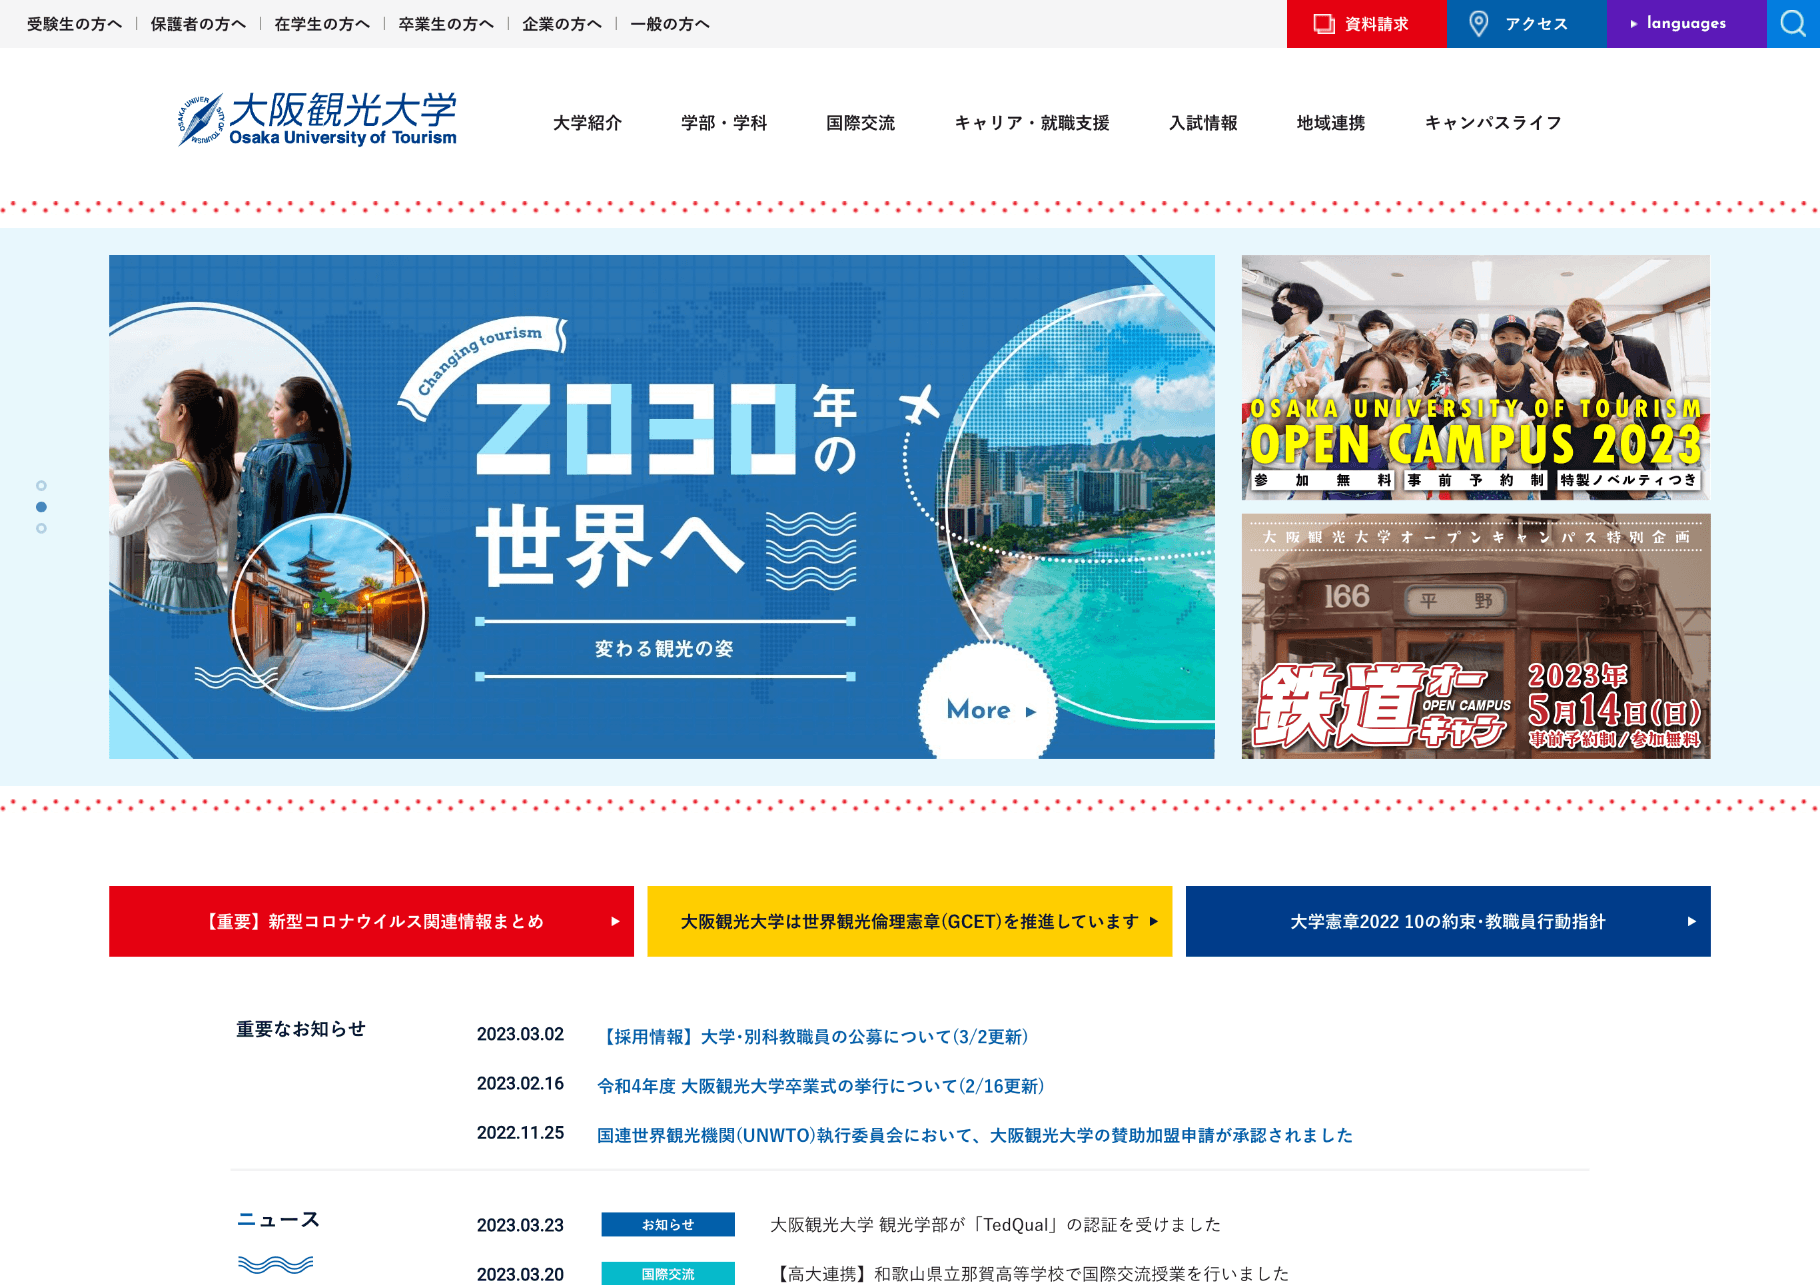The image size is (1820, 1288).
Task: Open 卒業生の方へ link
Action: coord(446,24)
